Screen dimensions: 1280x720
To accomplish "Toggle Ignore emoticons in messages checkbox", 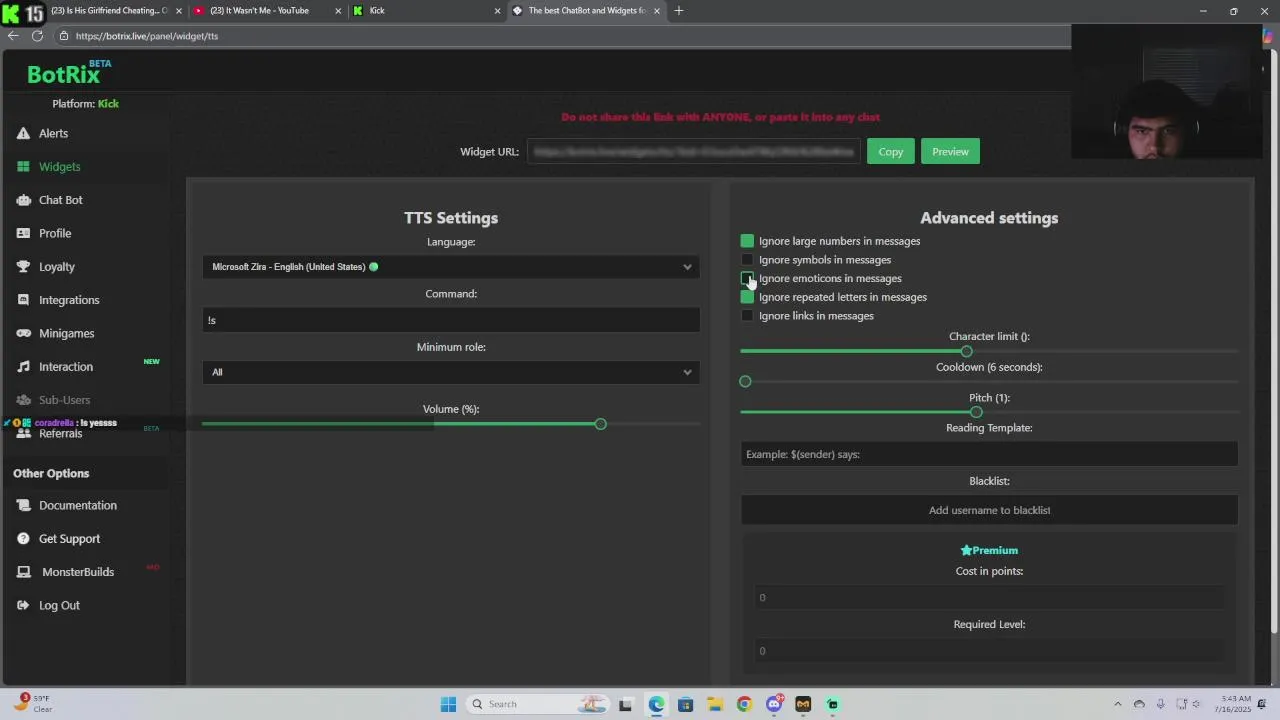I will [747, 278].
